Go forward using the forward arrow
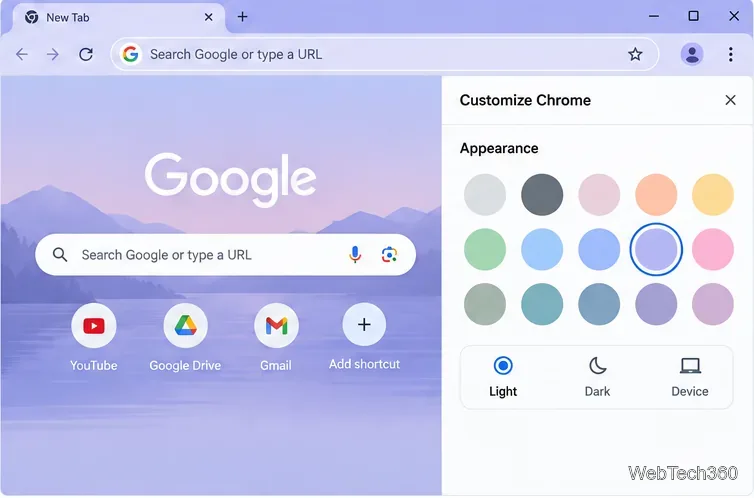Image resolution: width=754 pixels, height=498 pixels. (53, 54)
